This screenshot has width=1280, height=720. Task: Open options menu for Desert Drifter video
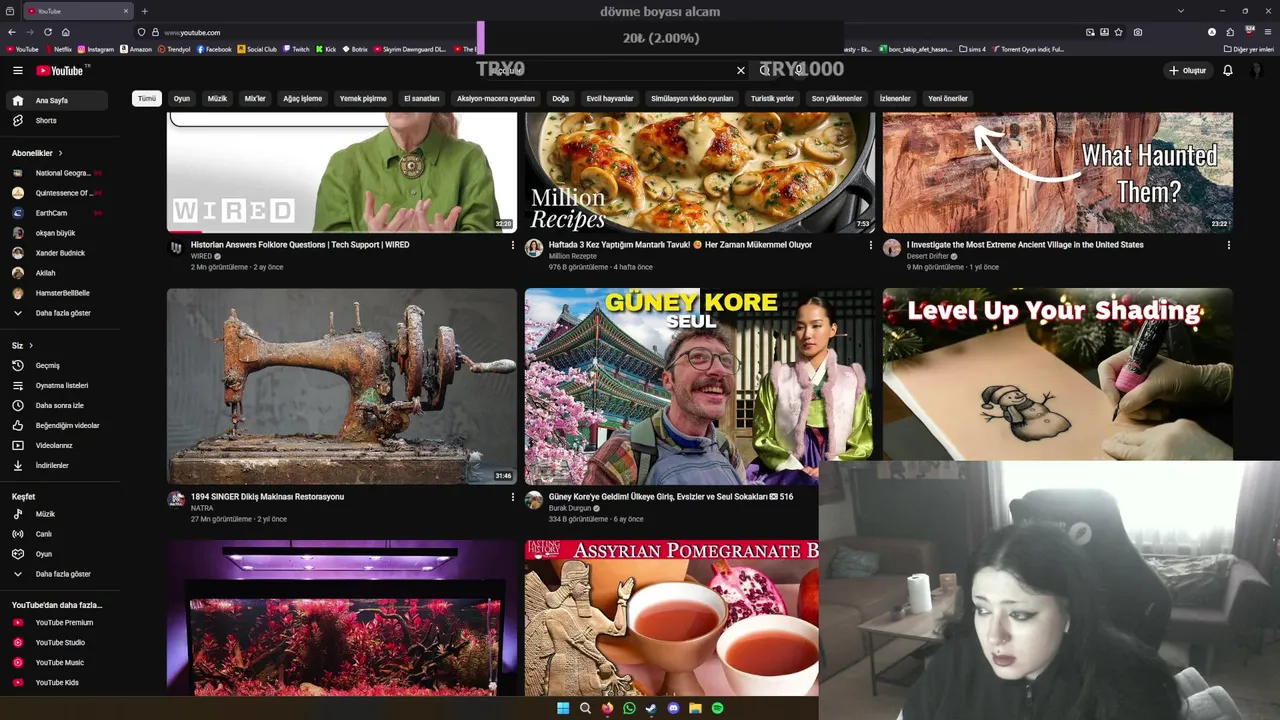1229,245
